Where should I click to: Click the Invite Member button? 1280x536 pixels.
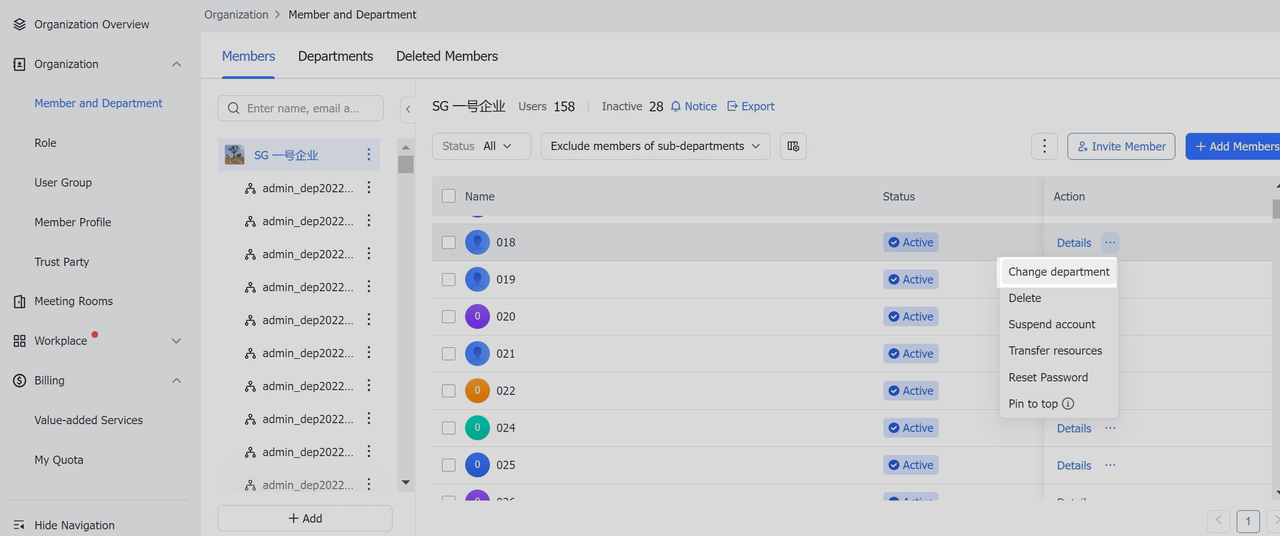(1120, 146)
